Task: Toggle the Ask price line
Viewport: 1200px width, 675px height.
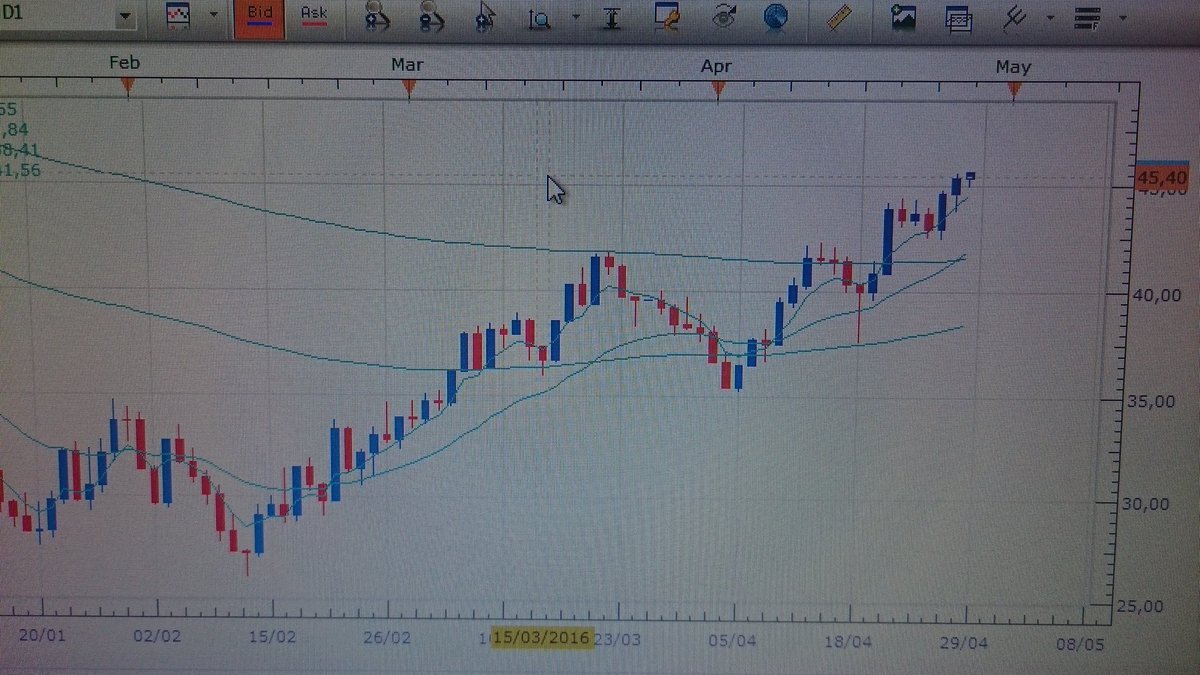Action: [313, 17]
